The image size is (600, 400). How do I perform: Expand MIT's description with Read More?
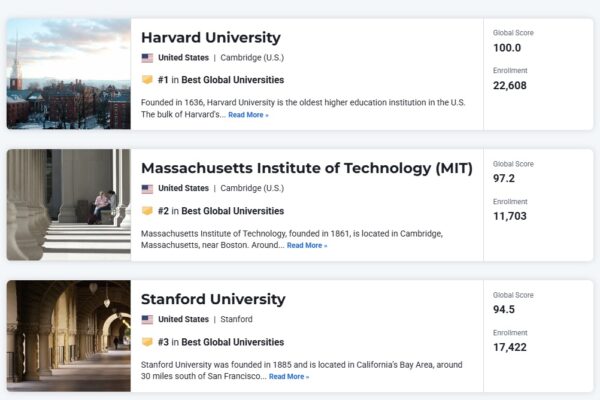click(307, 246)
